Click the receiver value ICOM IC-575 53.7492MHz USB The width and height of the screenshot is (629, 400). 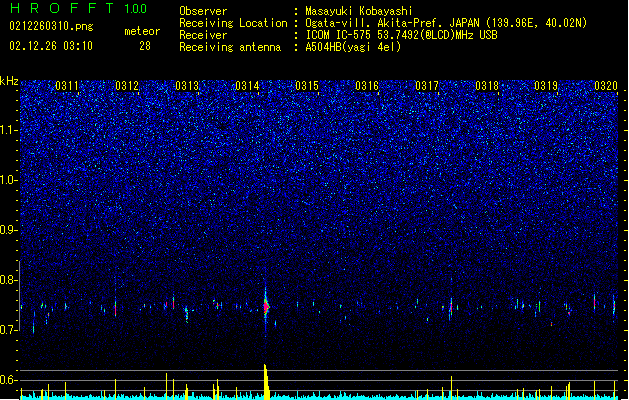401,35
